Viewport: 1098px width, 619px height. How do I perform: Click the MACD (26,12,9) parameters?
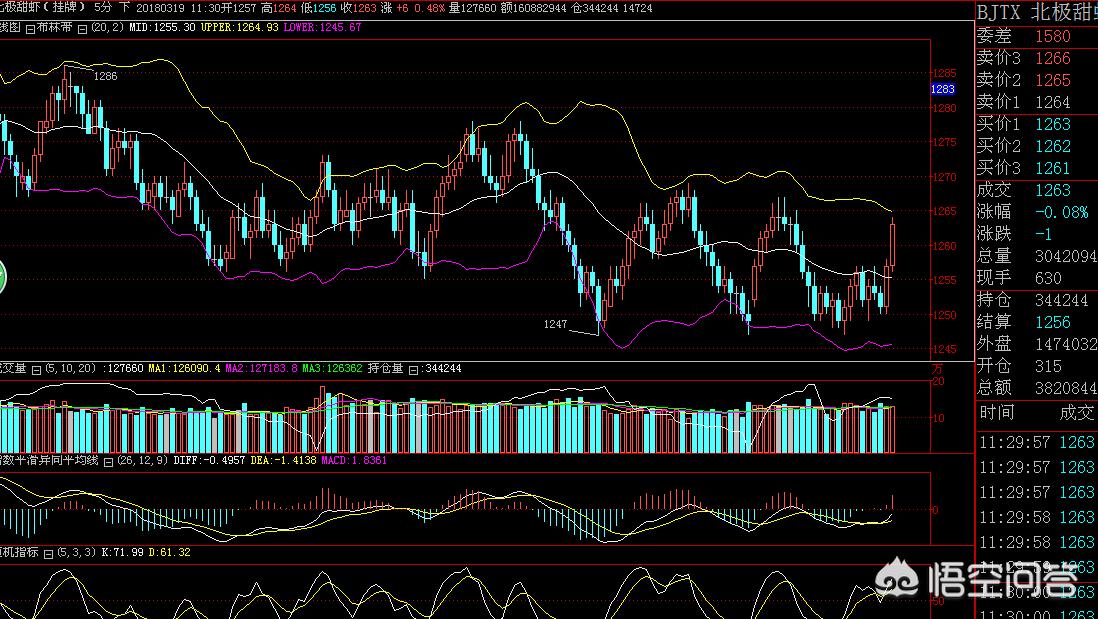coord(142,461)
